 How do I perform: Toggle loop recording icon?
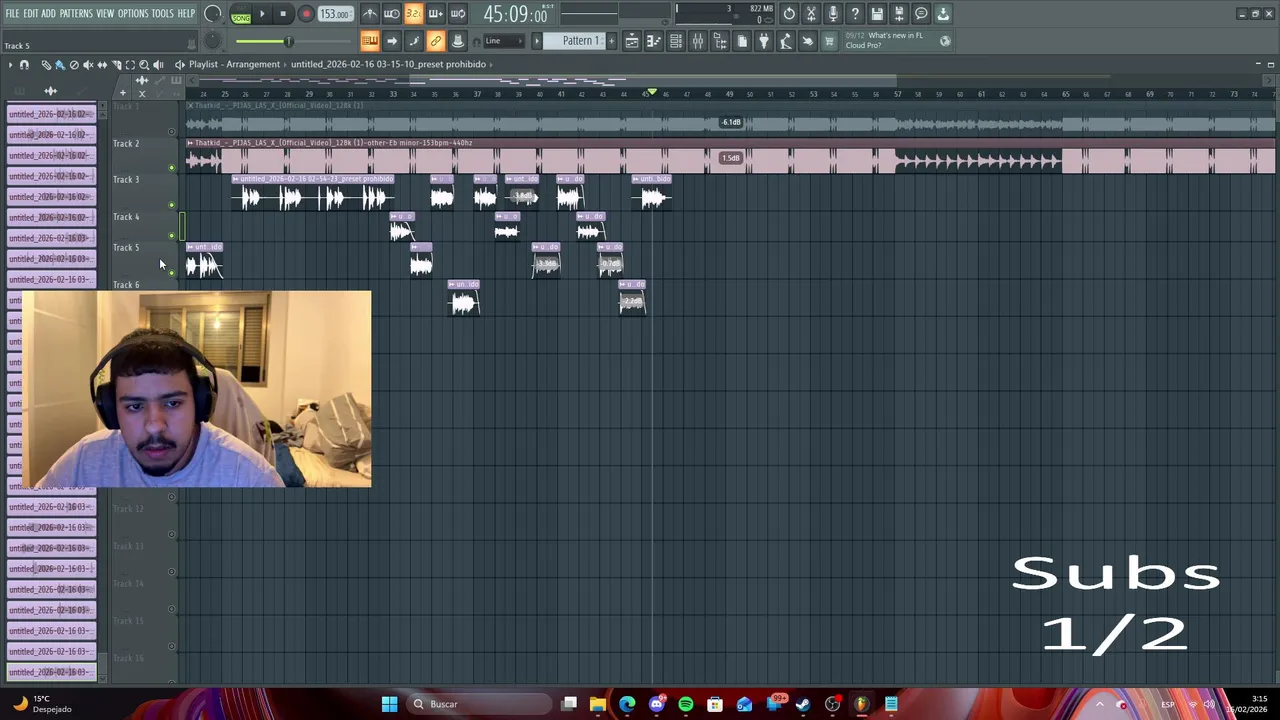(x=458, y=14)
